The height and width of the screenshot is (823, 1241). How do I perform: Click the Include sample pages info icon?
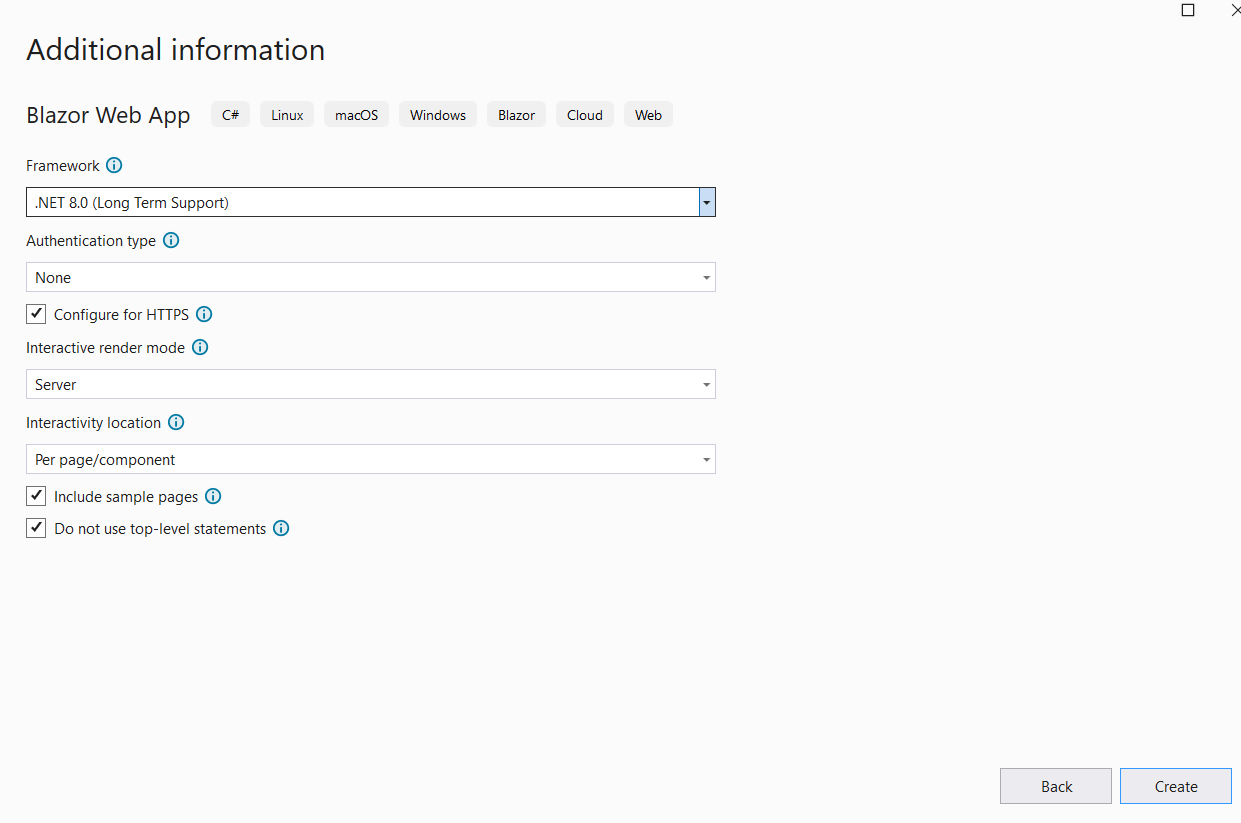click(213, 496)
